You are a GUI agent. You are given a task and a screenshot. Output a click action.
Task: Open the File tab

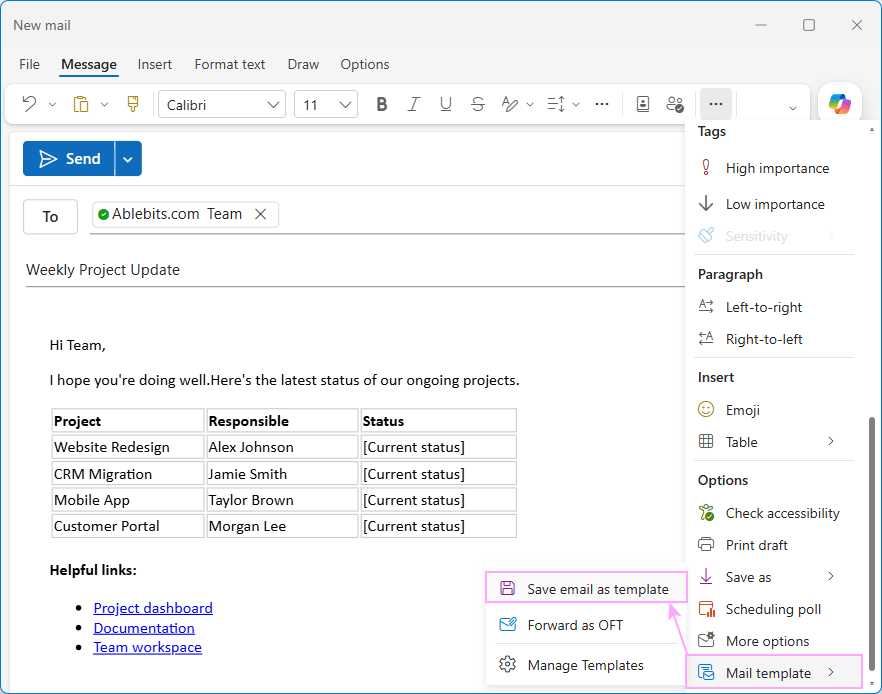(x=29, y=64)
